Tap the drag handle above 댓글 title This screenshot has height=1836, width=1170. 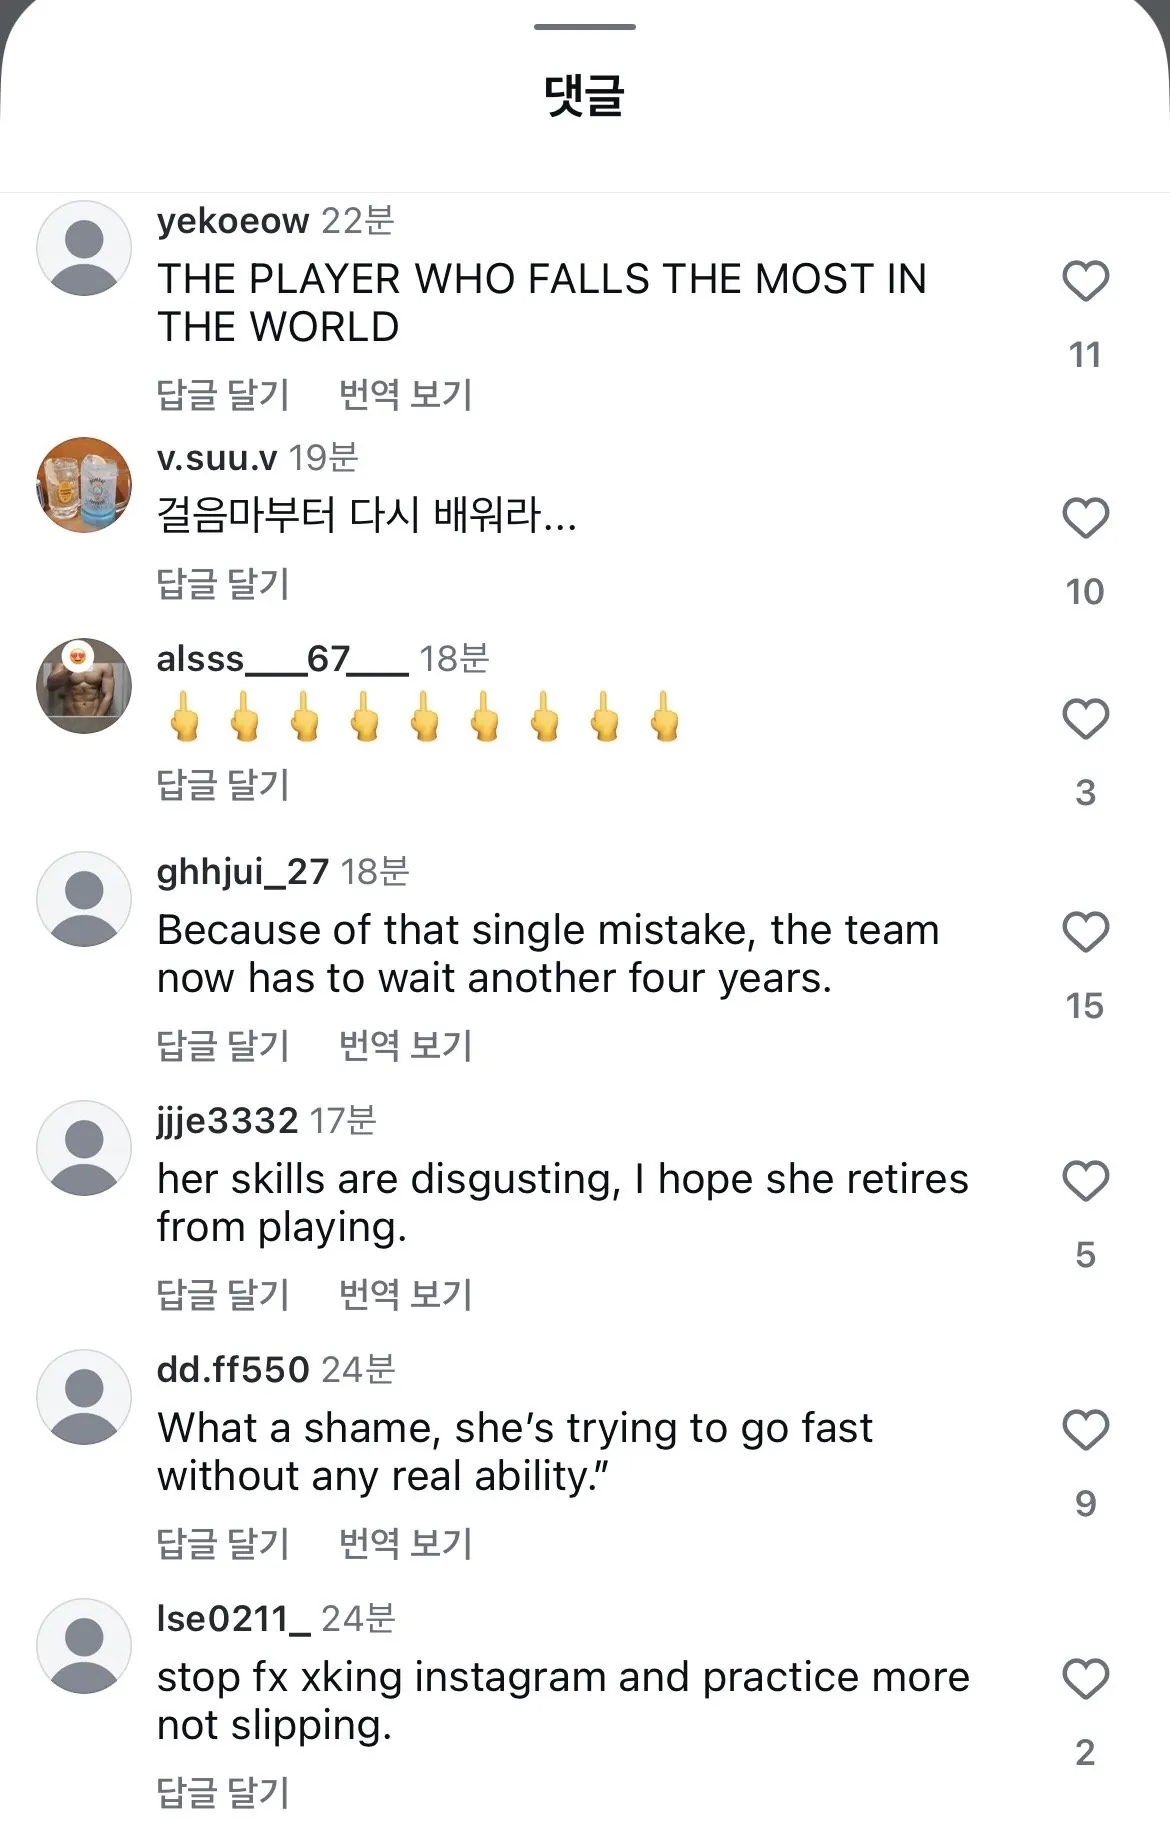[x=584, y=28]
